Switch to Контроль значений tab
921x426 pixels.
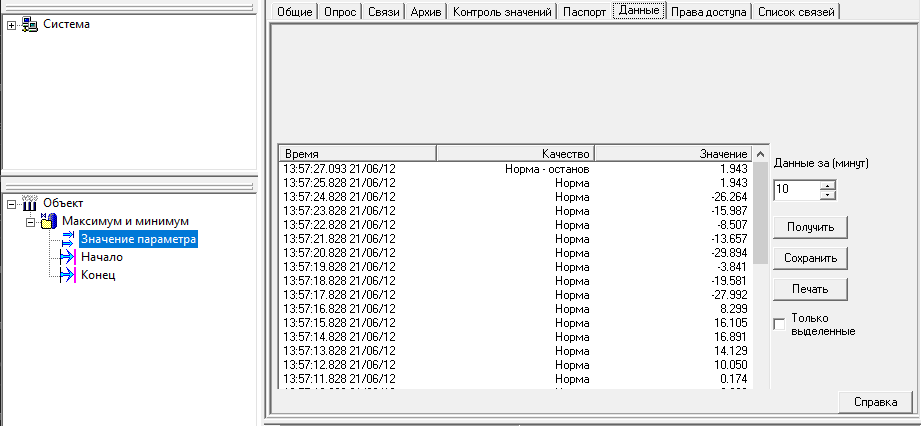pyautogui.click(x=503, y=12)
